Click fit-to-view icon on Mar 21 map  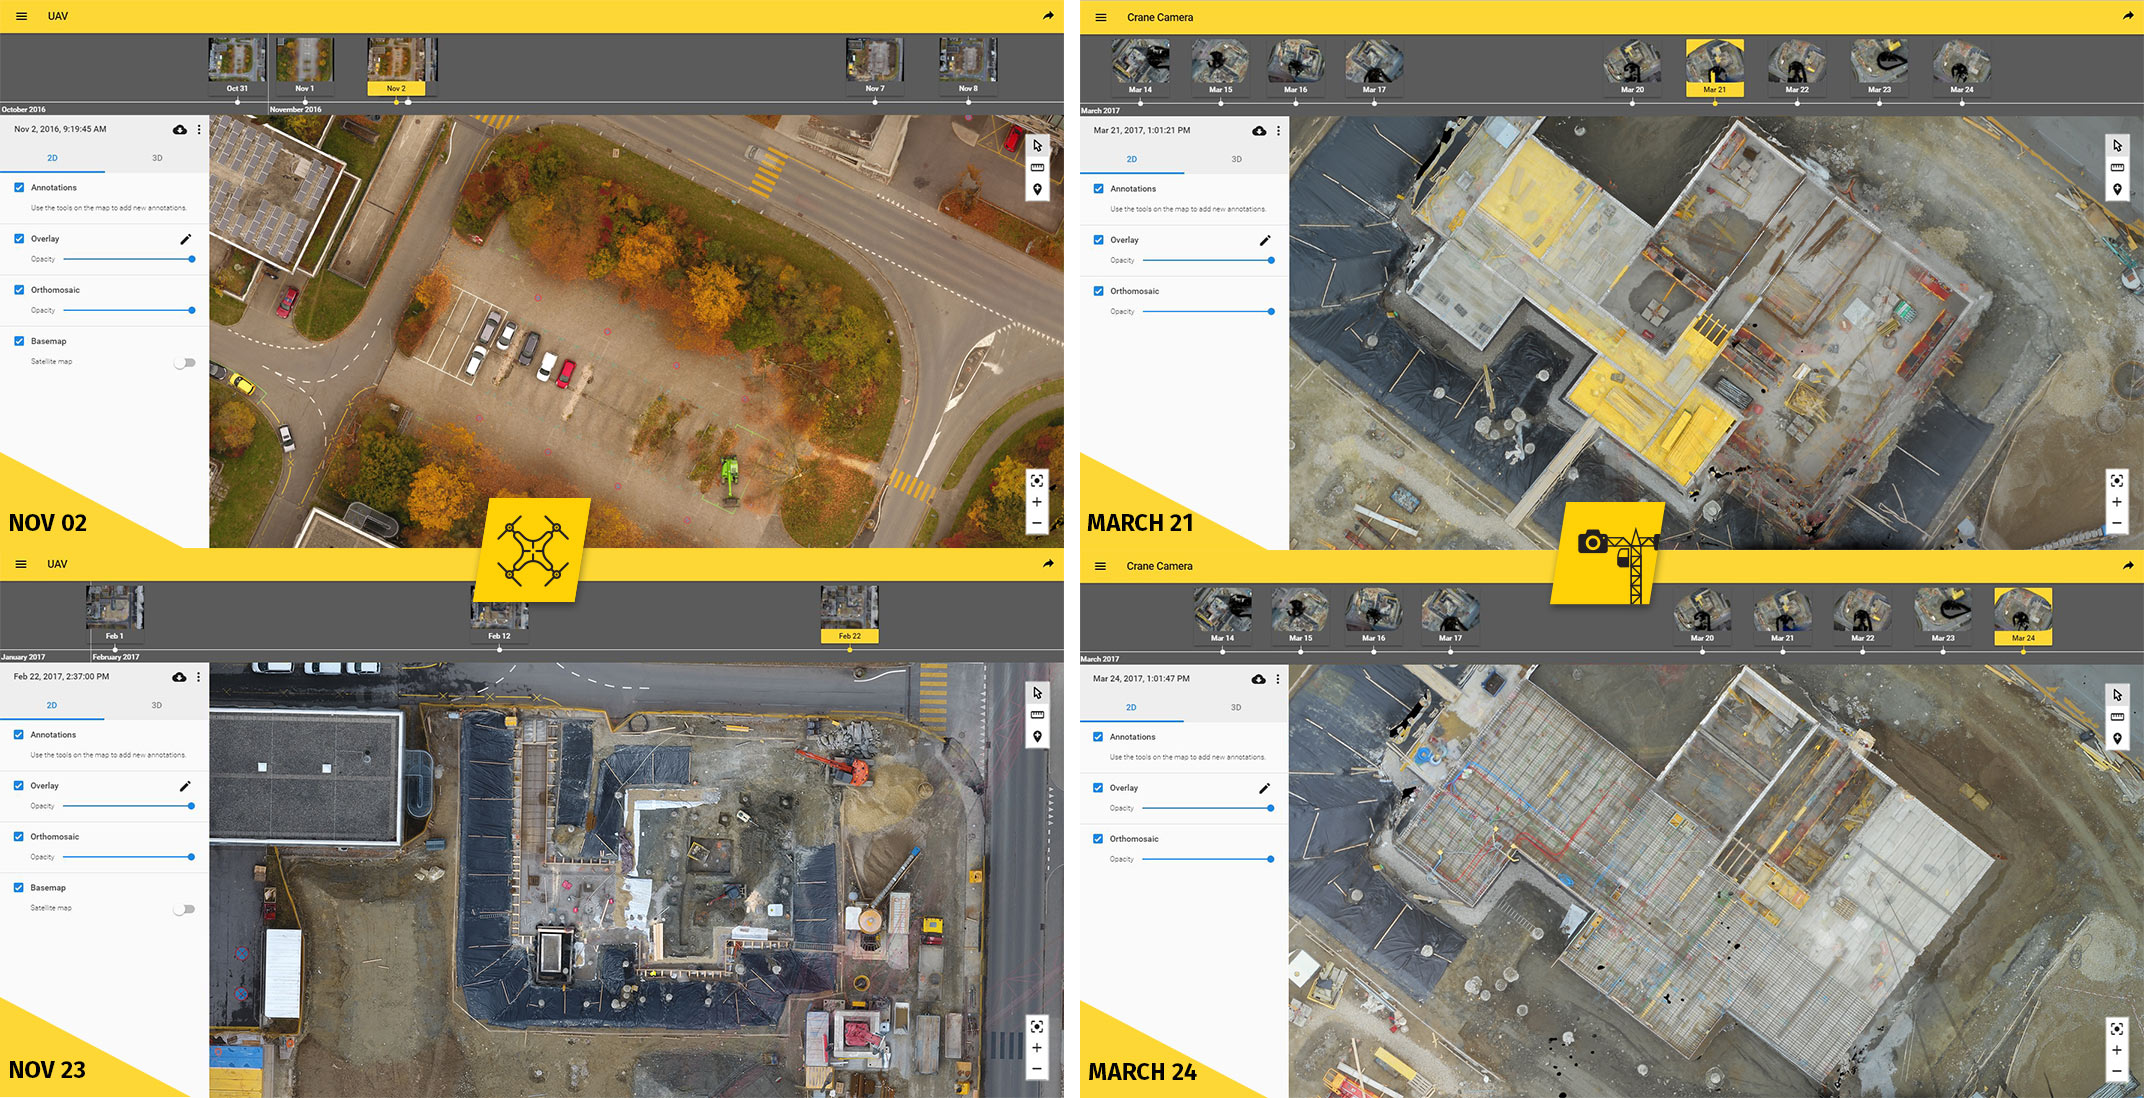pyautogui.click(x=2116, y=481)
